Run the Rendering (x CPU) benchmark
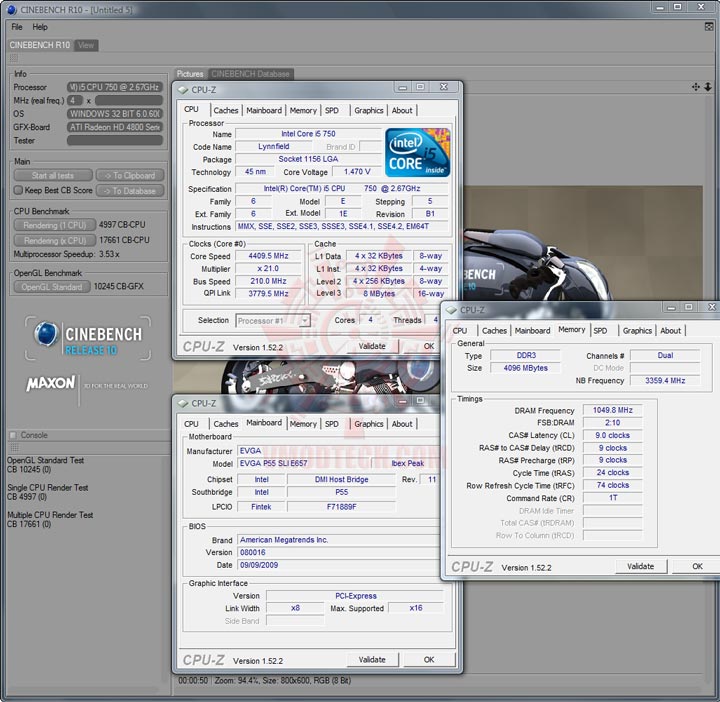 click(x=55, y=240)
